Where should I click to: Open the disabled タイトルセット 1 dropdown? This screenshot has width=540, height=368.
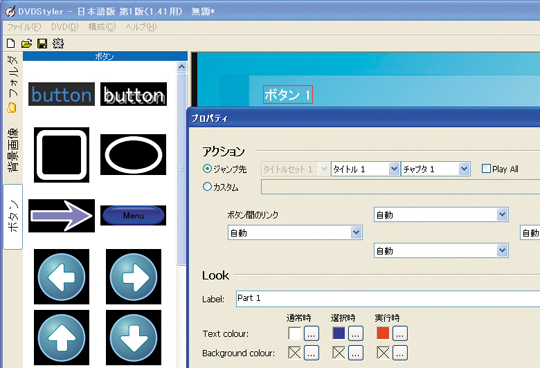pyautogui.click(x=295, y=169)
